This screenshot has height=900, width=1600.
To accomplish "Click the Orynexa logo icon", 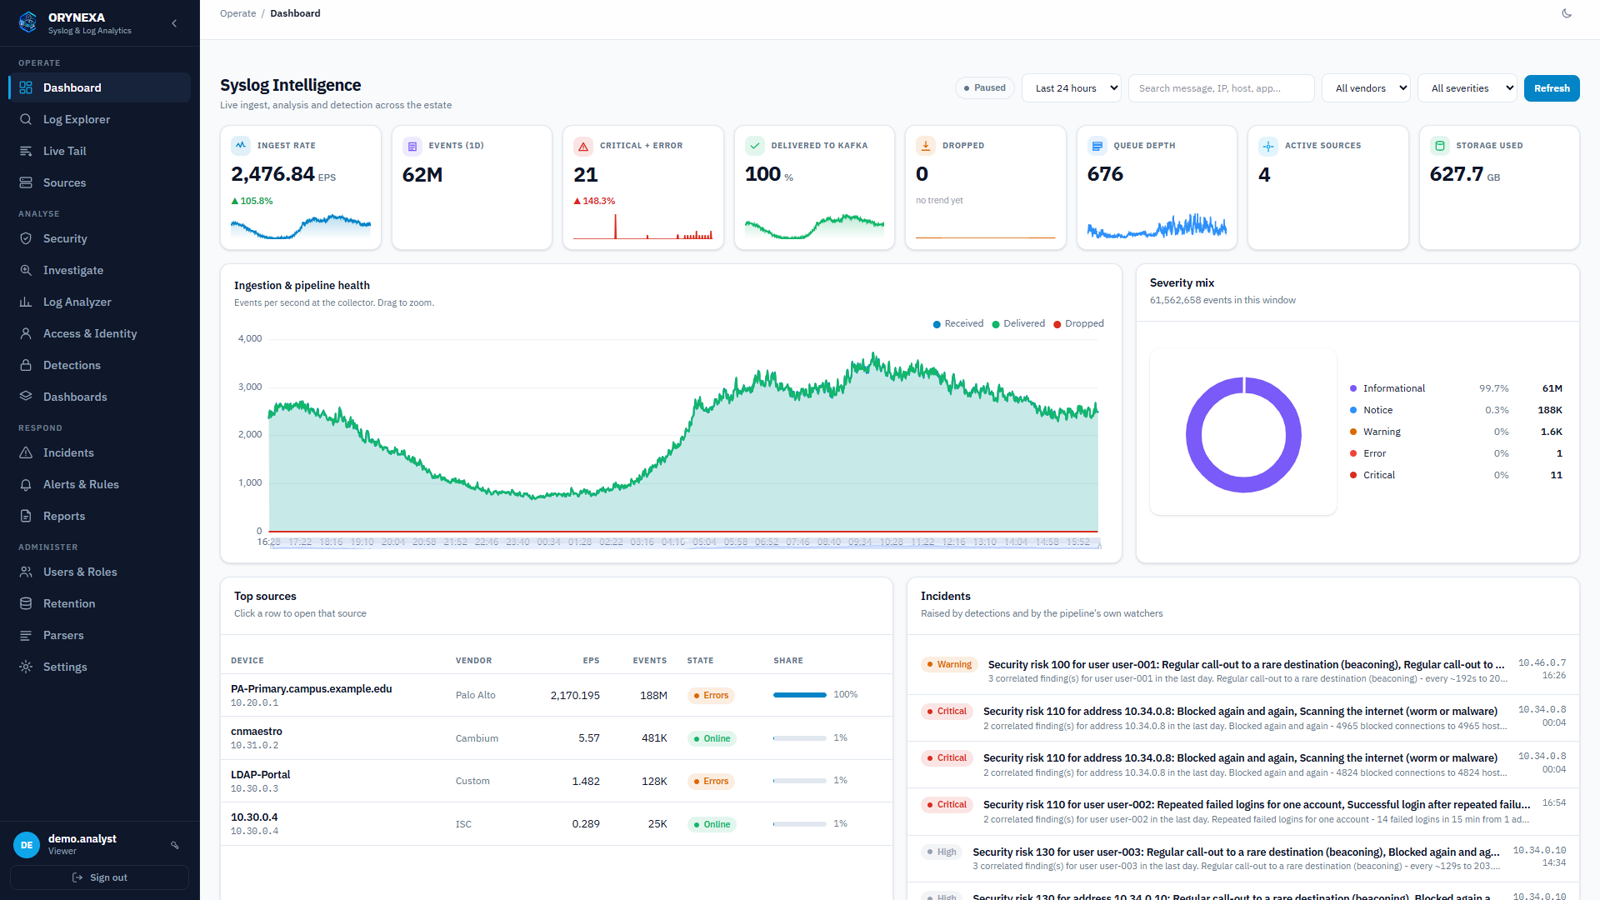I will pyautogui.click(x=28, y=22).
